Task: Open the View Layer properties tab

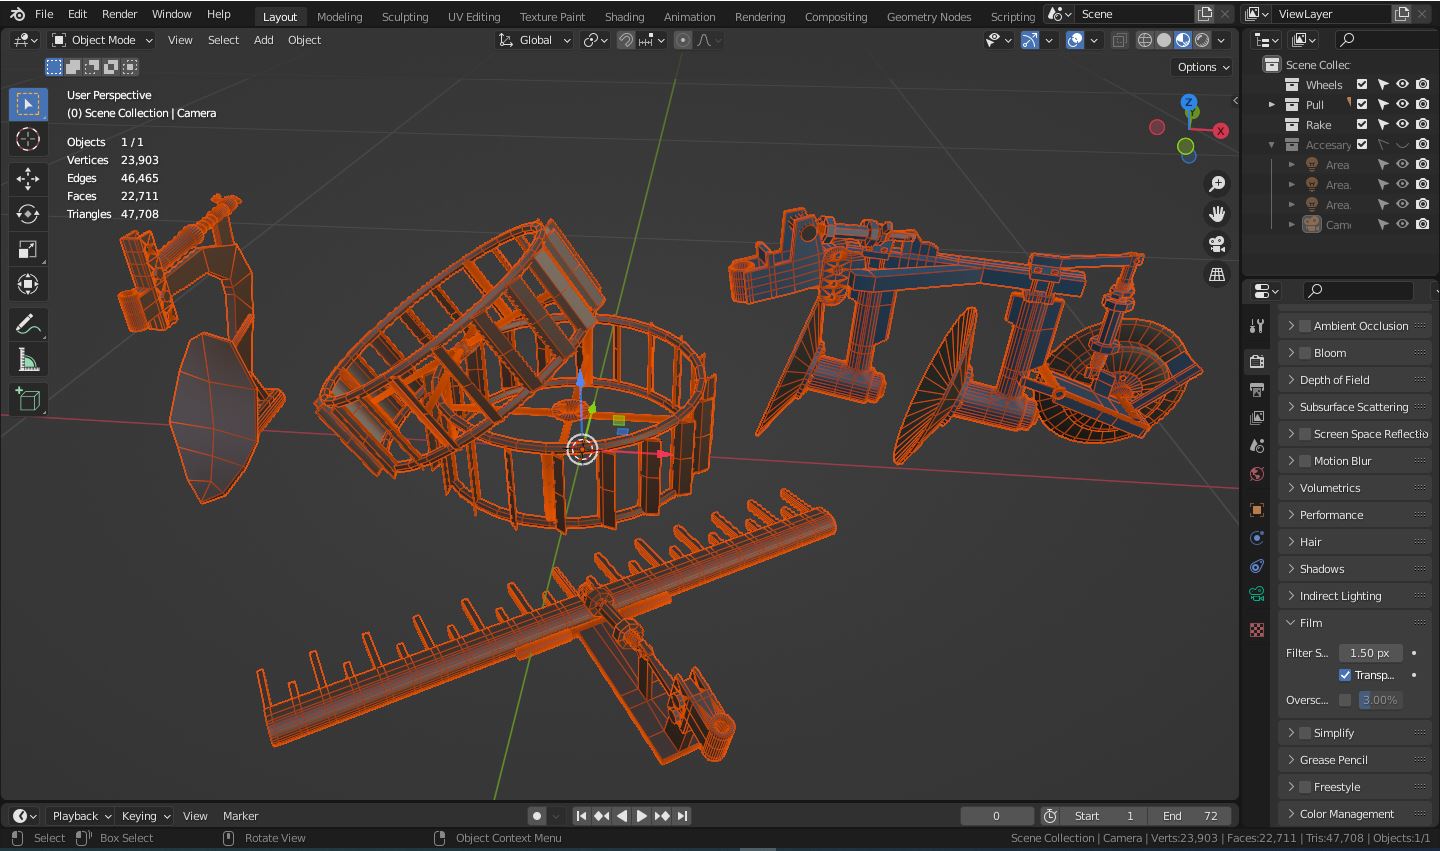Action: [x=1257, y=417]
